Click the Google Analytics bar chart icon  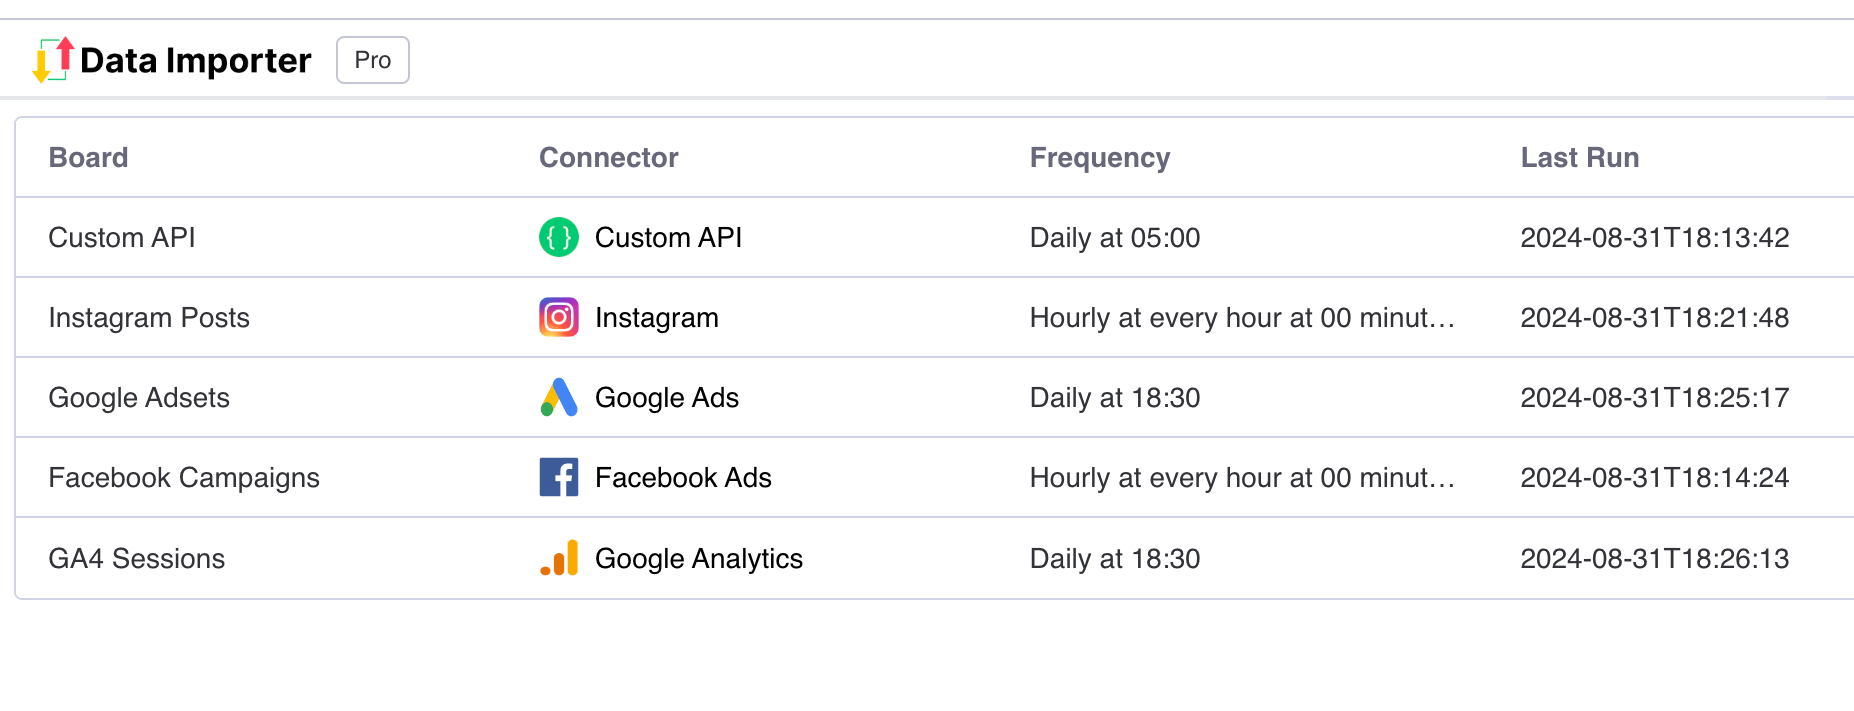(x=559, y=558)
